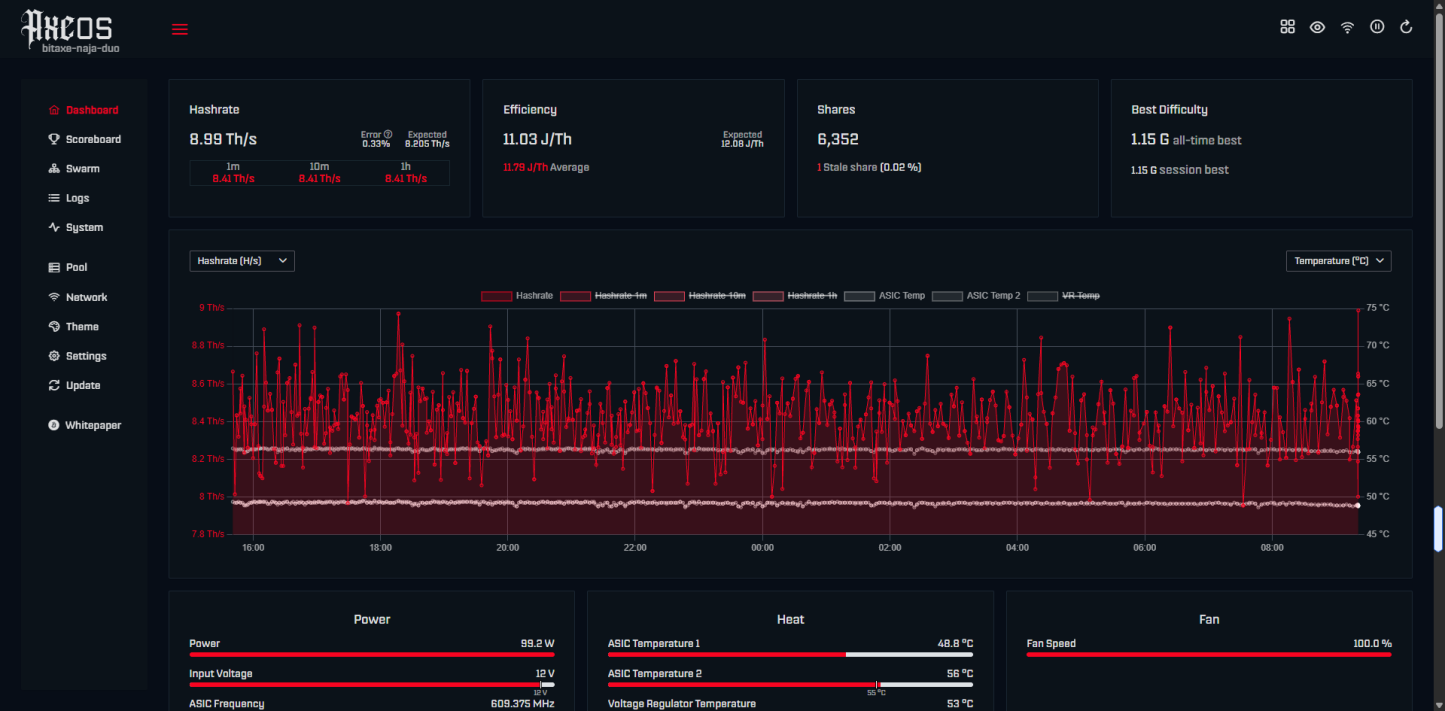This screenshot has width=1445, height=711.
Task: Click the Whitepaper bitcoin icon
Action: pyautogui.click(x=54, y=425)
